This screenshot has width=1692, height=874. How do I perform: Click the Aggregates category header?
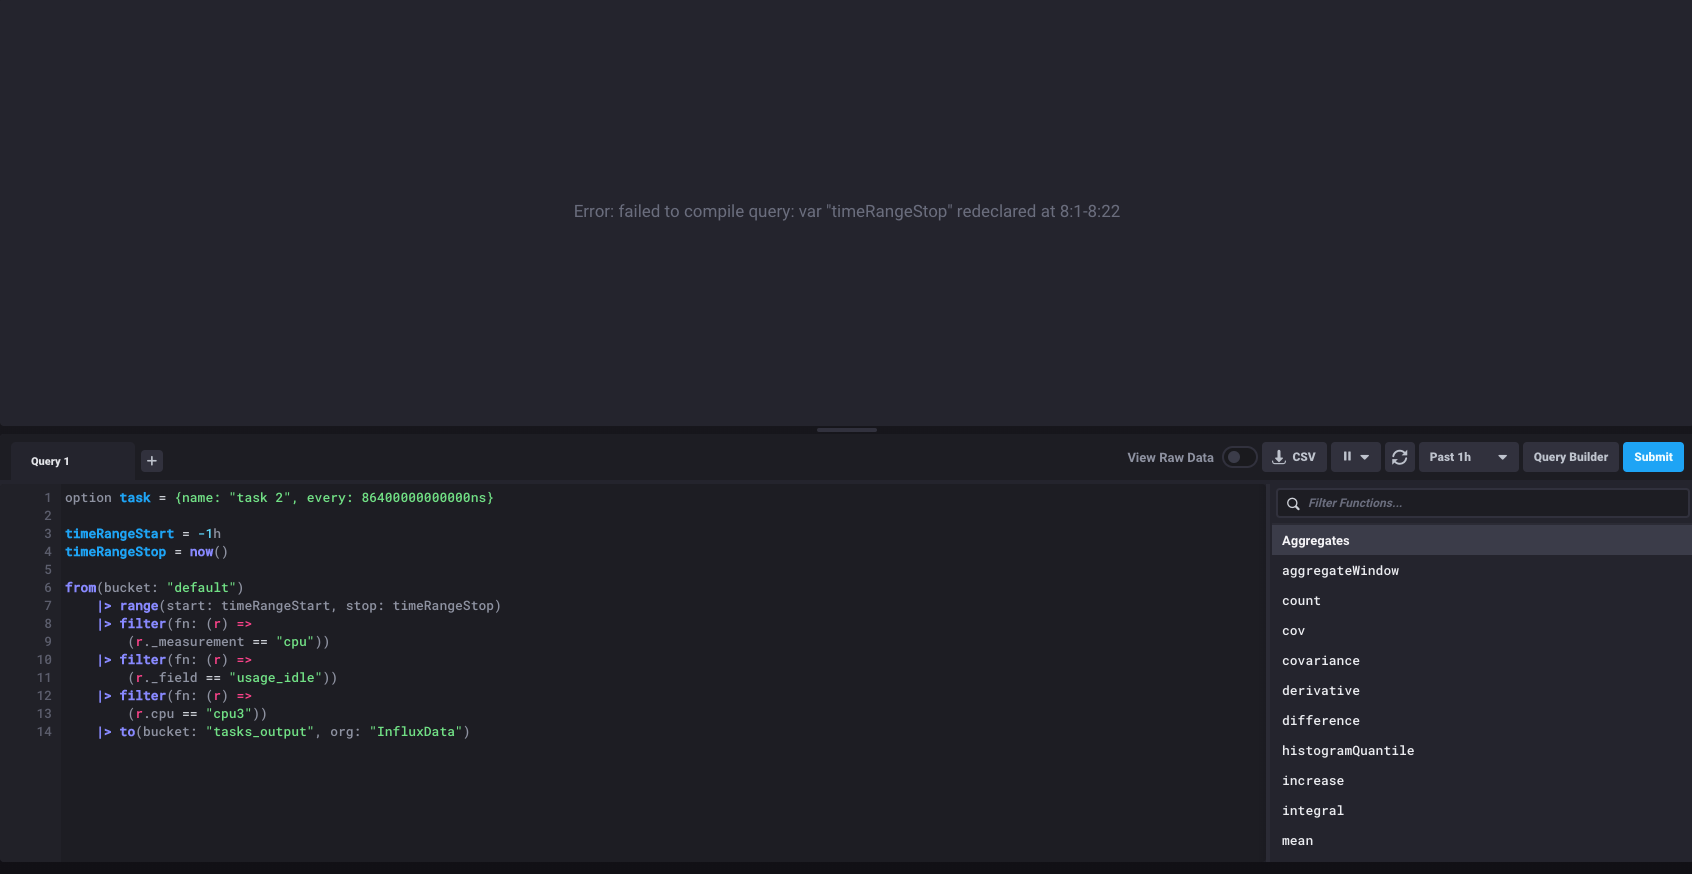coord(1482,540)
